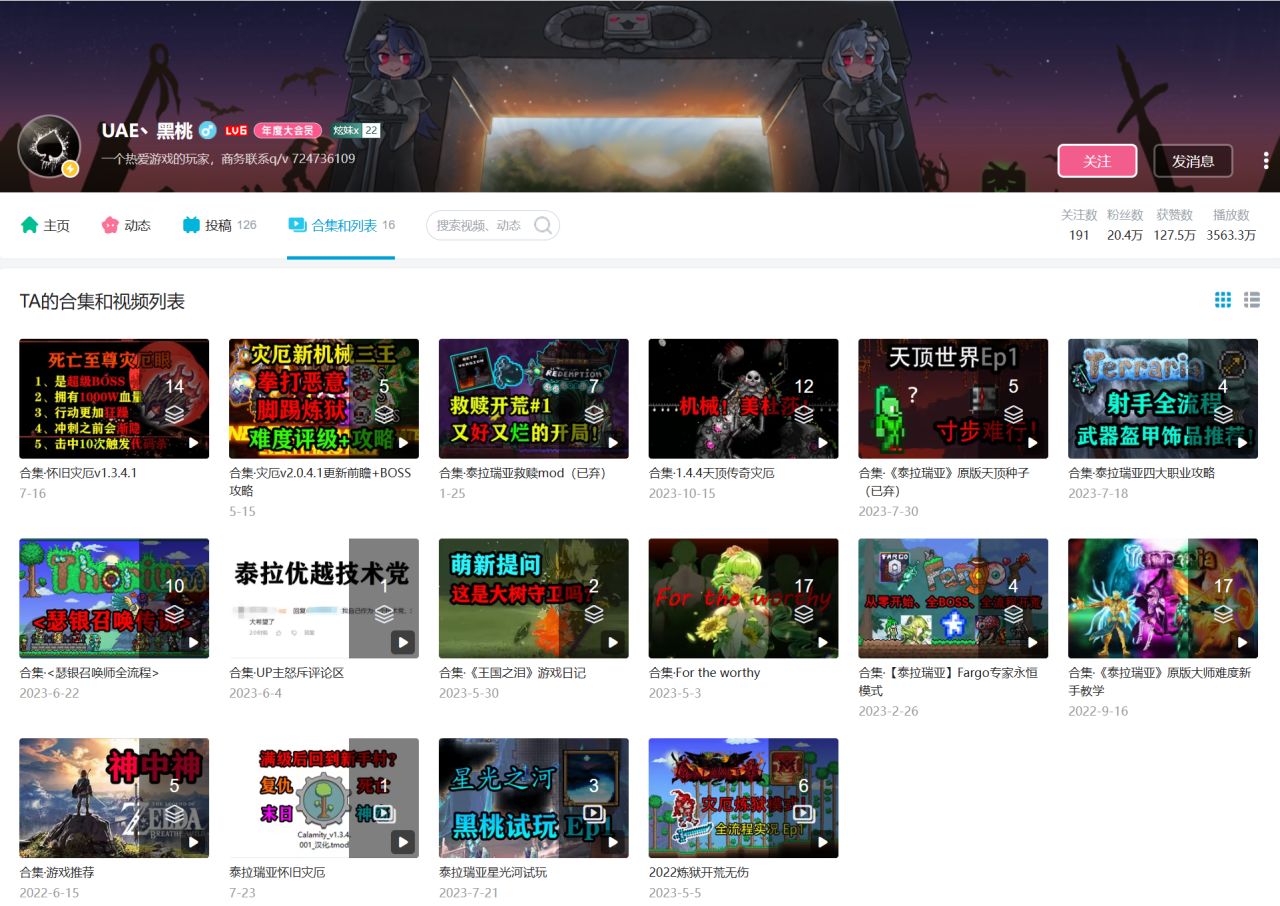This screenshot has height=906, width=1280.
Task: Click the house icon on the 主页 tab
Action: tap(29, 225)
